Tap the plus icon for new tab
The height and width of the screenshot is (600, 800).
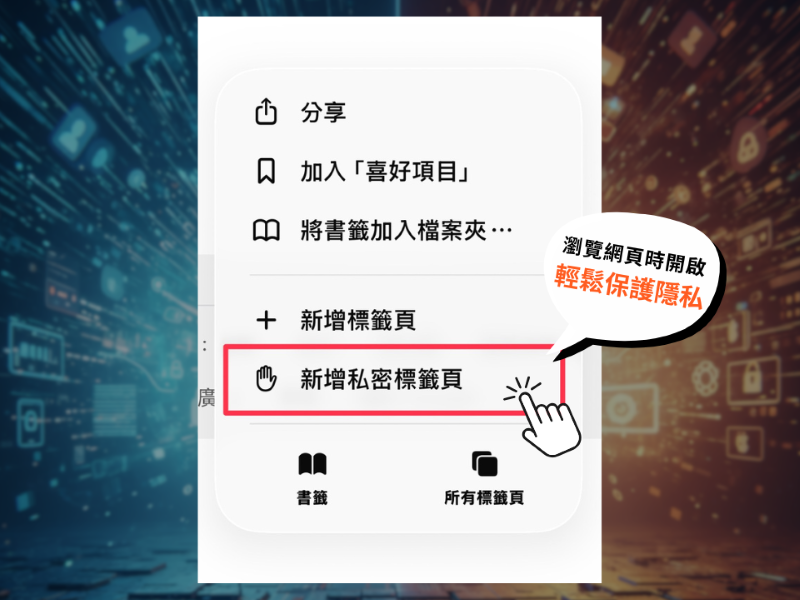pyautogui.click(x=266, y=320)
